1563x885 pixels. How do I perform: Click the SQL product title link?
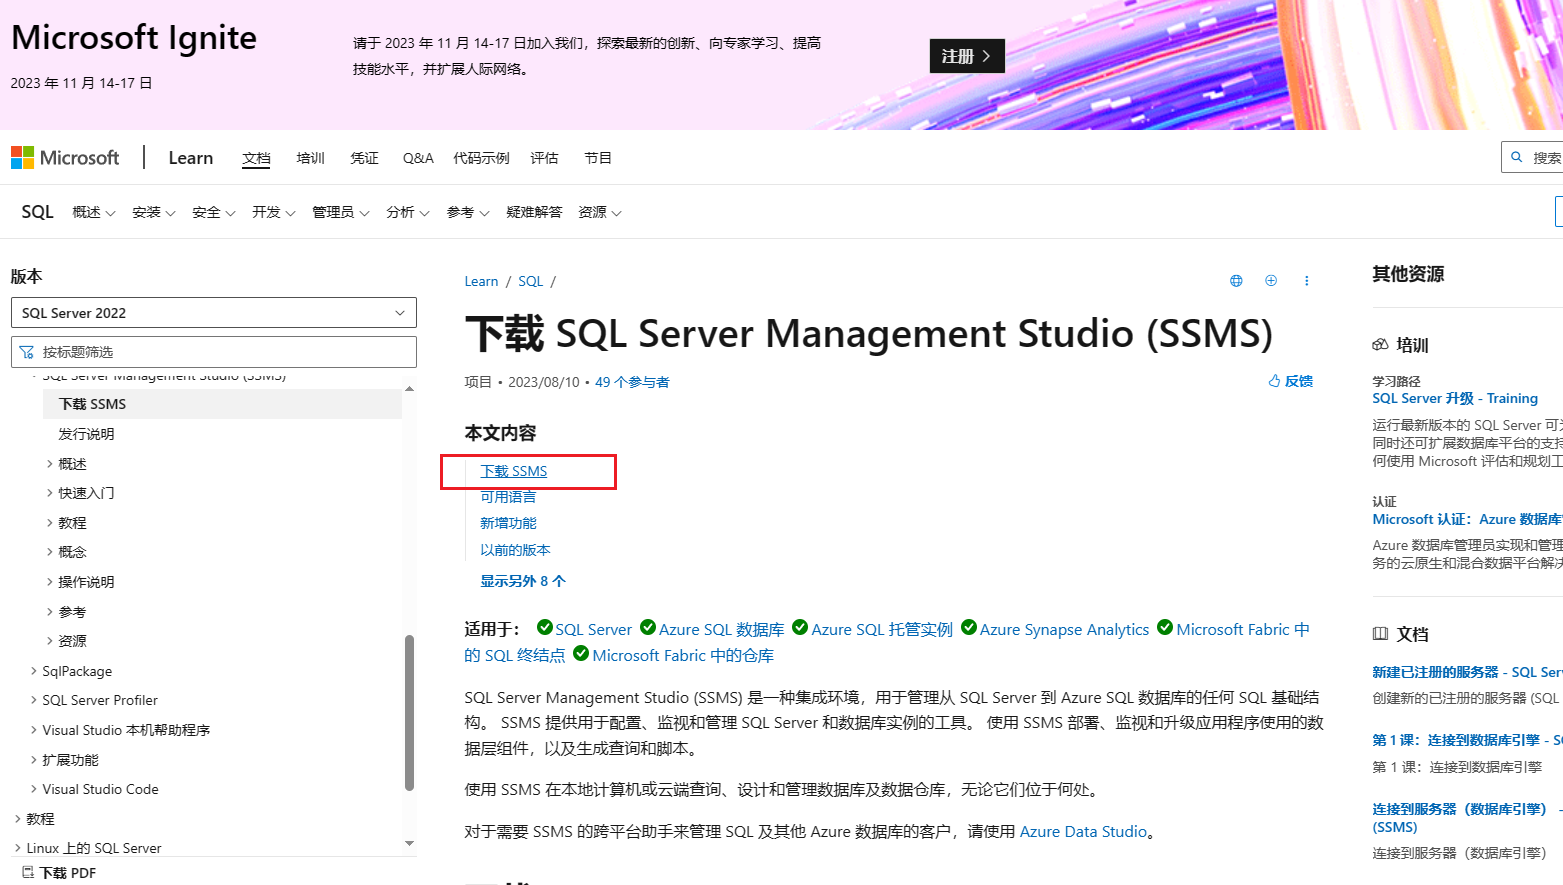[x=37, y=212]
